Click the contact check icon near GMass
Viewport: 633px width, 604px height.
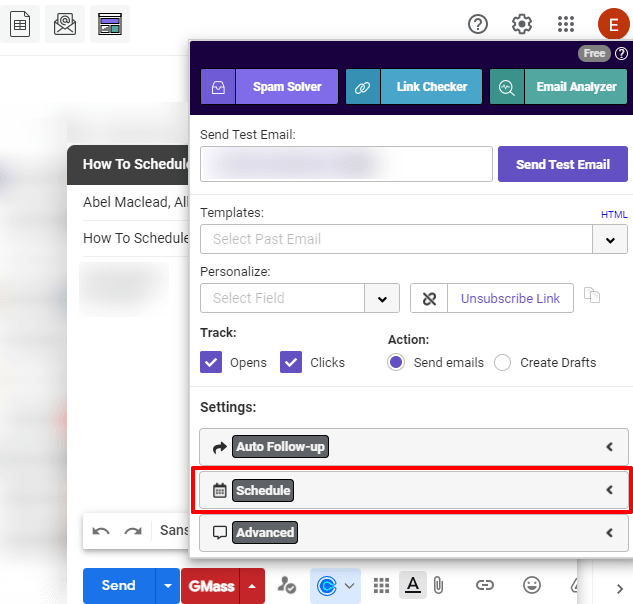287,585
